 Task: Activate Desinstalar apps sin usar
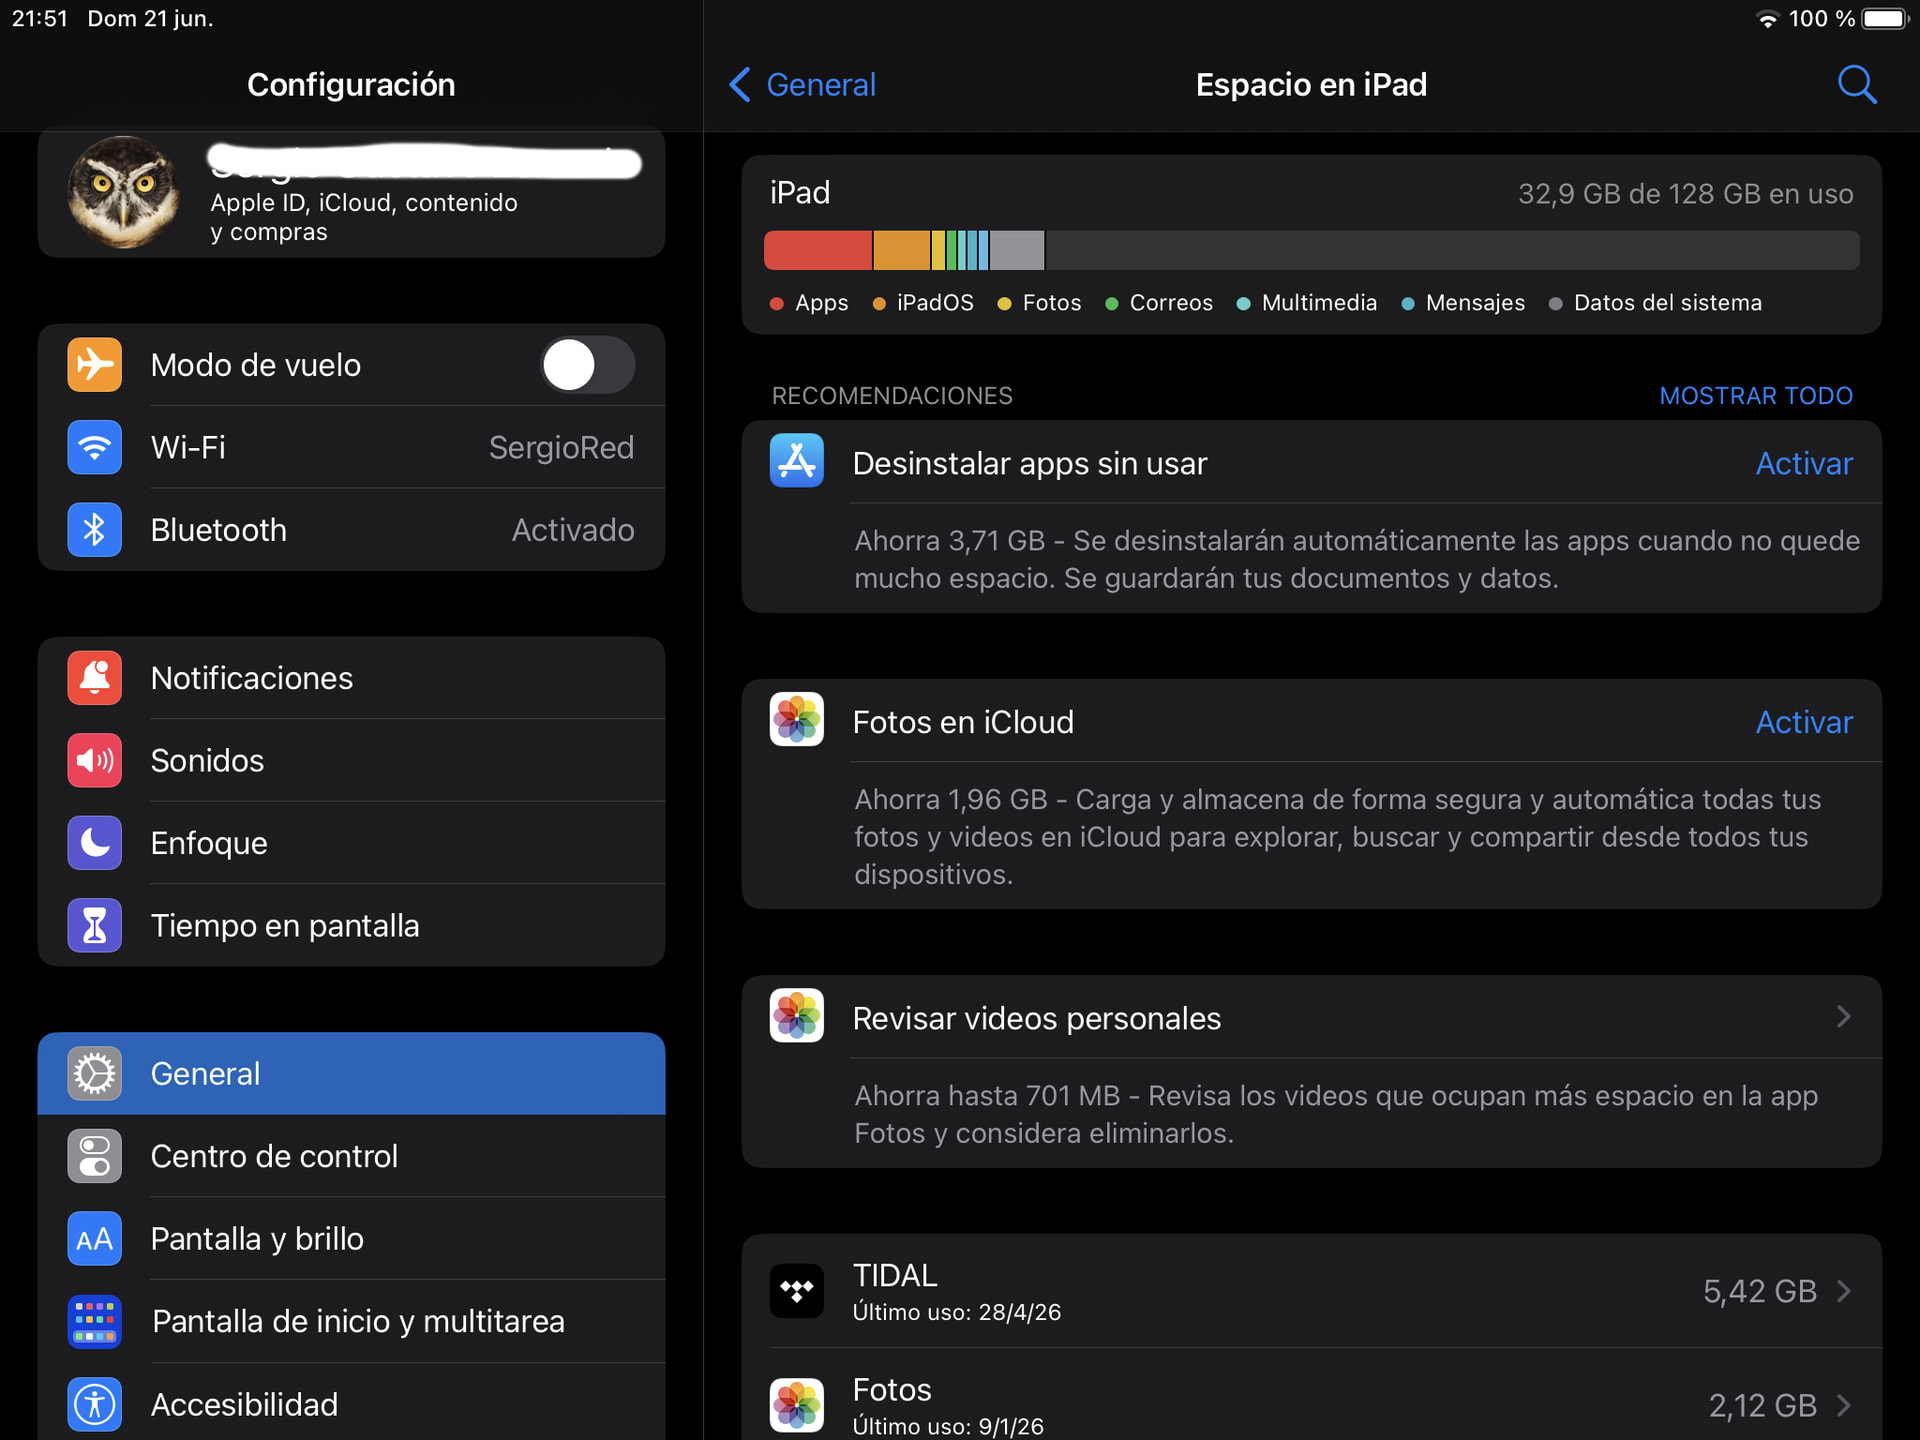(1804, 464)
